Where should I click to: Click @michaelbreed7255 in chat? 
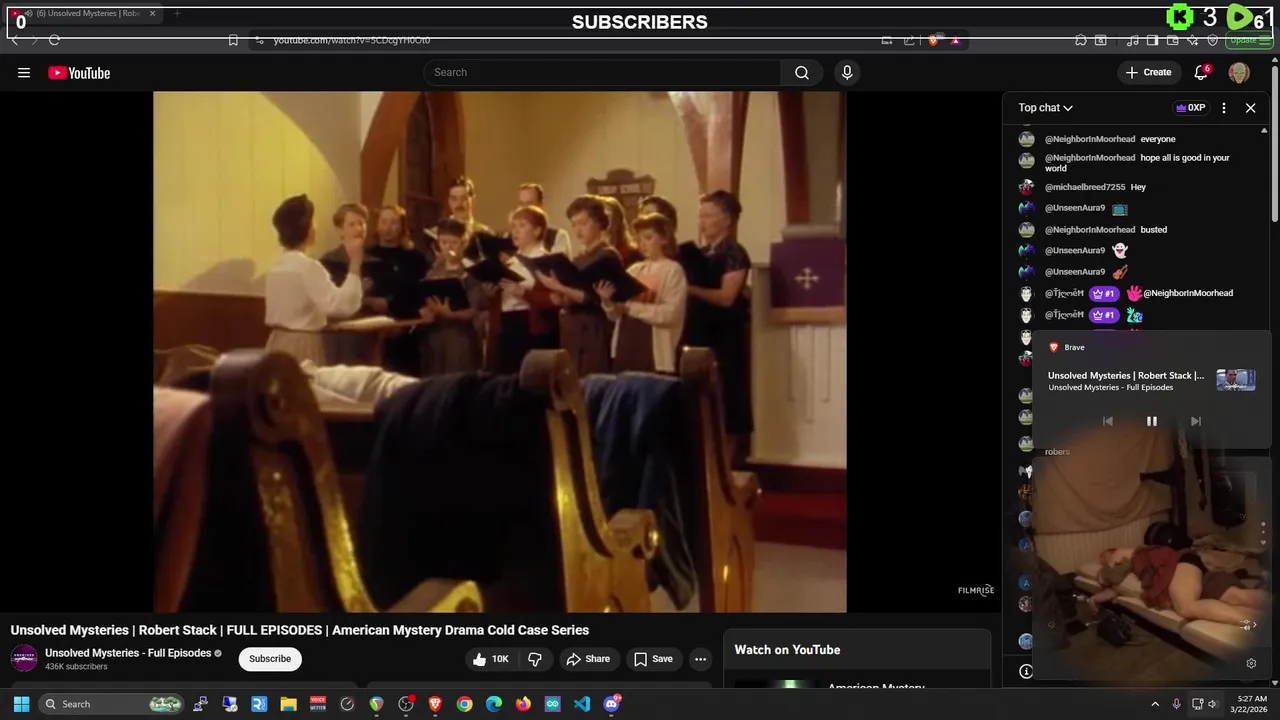pos(1085,187)
